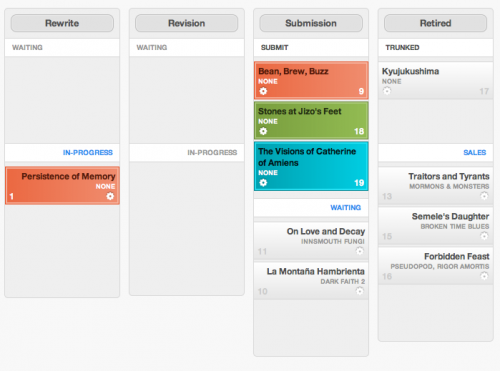The image size is (500, 371).
Task: Click gear icon on Stones at Jizo's Feet
Action: (263, 131)
